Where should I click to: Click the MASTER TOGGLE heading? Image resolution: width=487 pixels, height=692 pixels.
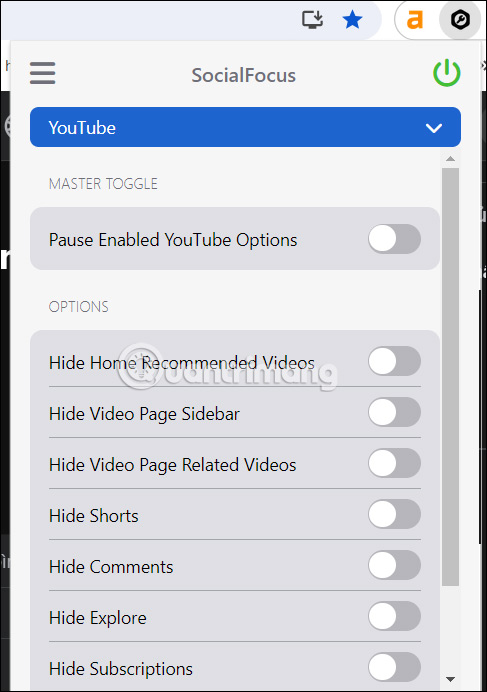pos(103,184)
